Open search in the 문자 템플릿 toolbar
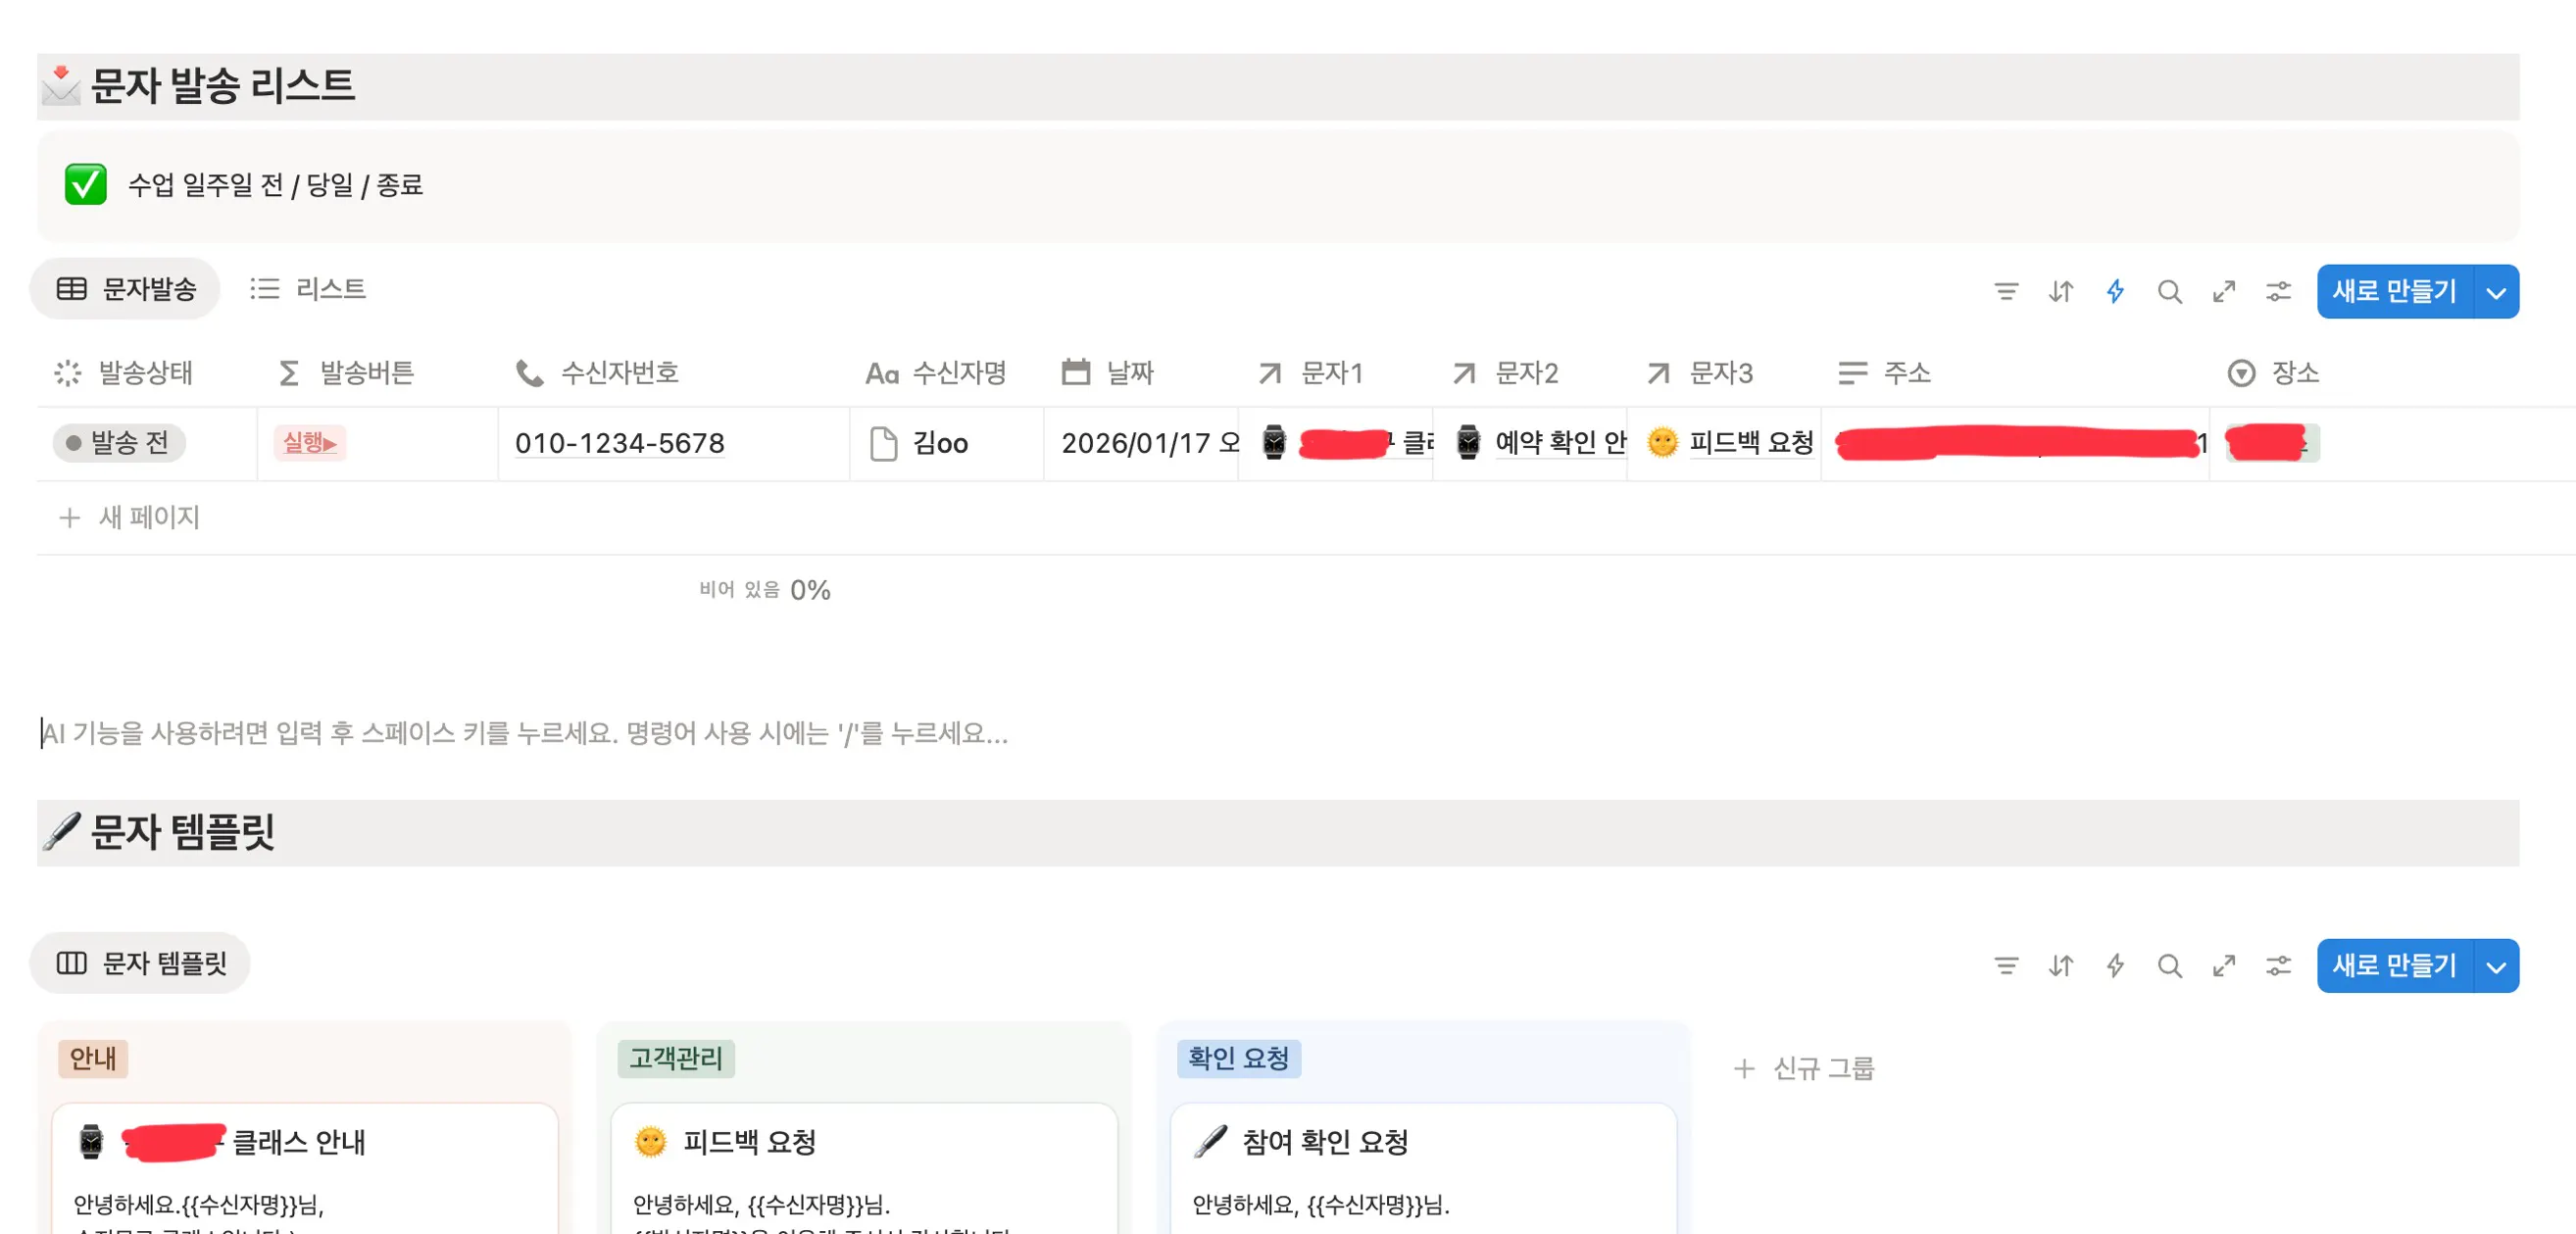Screen dimensions: 2576x1234 click(2168, 966)
